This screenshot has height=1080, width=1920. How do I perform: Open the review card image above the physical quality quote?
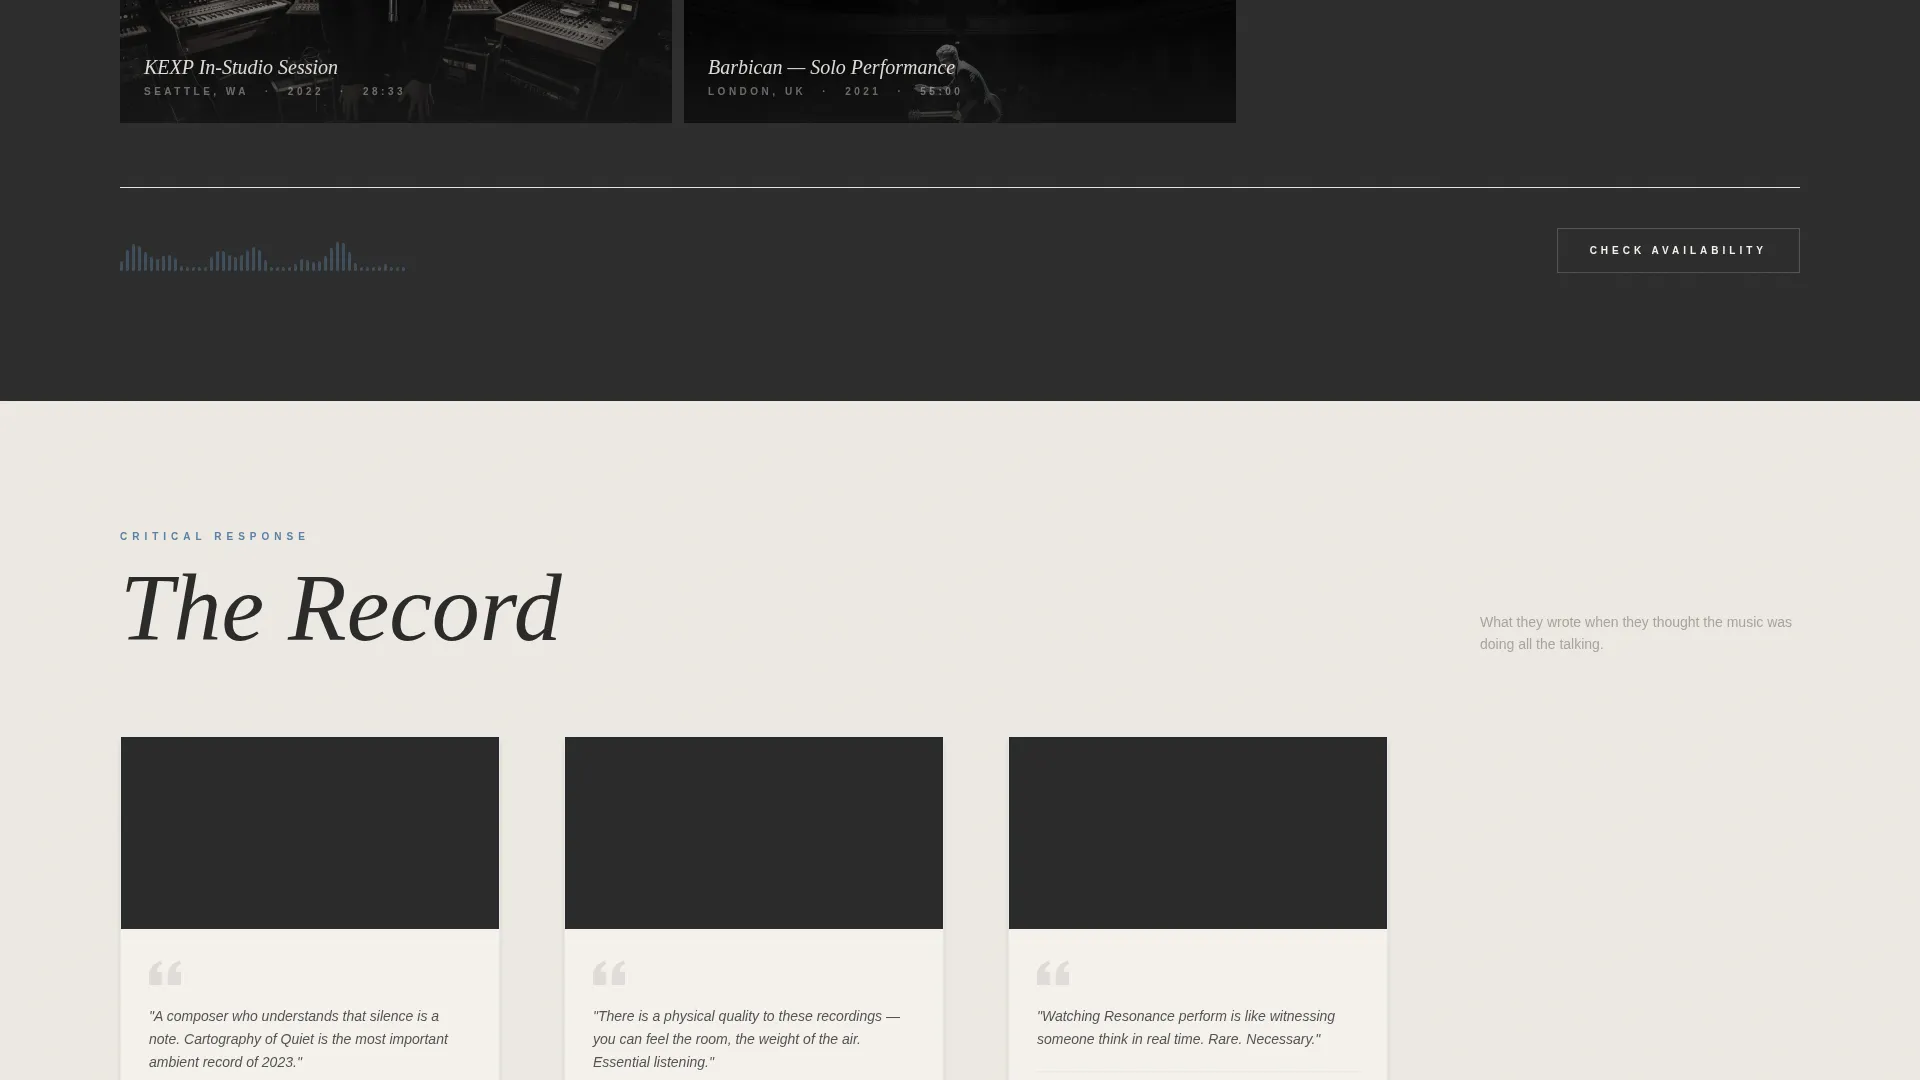click(x=754, y=833)
